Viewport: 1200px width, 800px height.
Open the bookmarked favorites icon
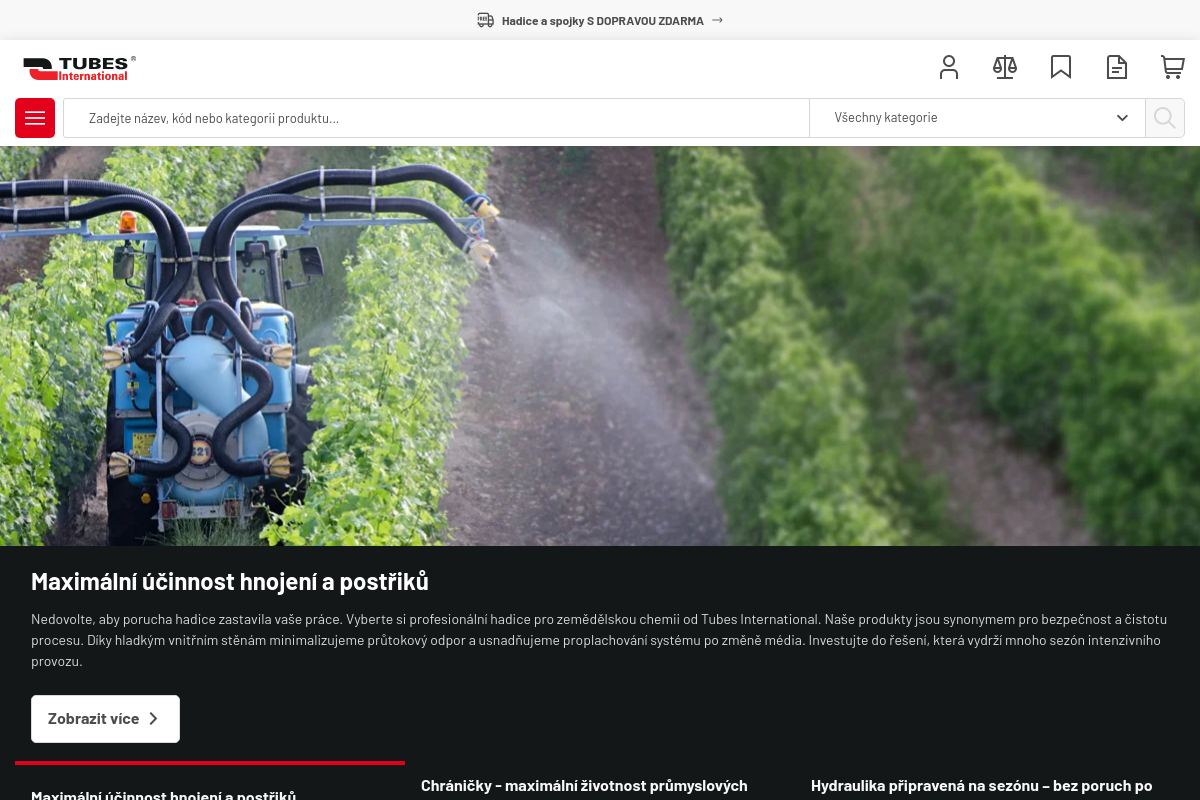[1061, 67]
